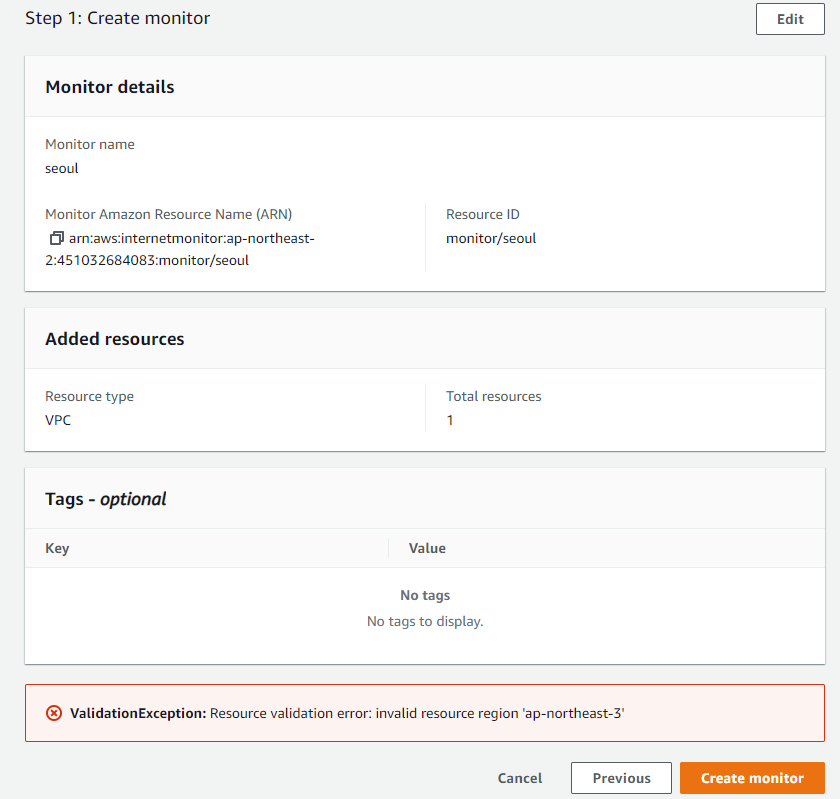Click the Resource type value 'VPC'

click(x=58, y=420)
